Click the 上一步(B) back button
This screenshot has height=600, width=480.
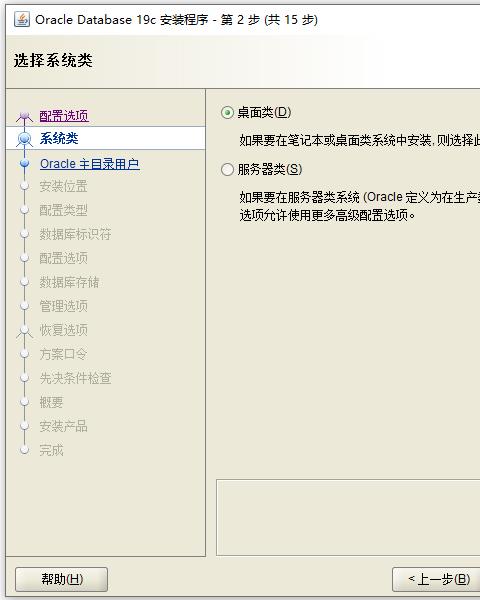point(437,579)
